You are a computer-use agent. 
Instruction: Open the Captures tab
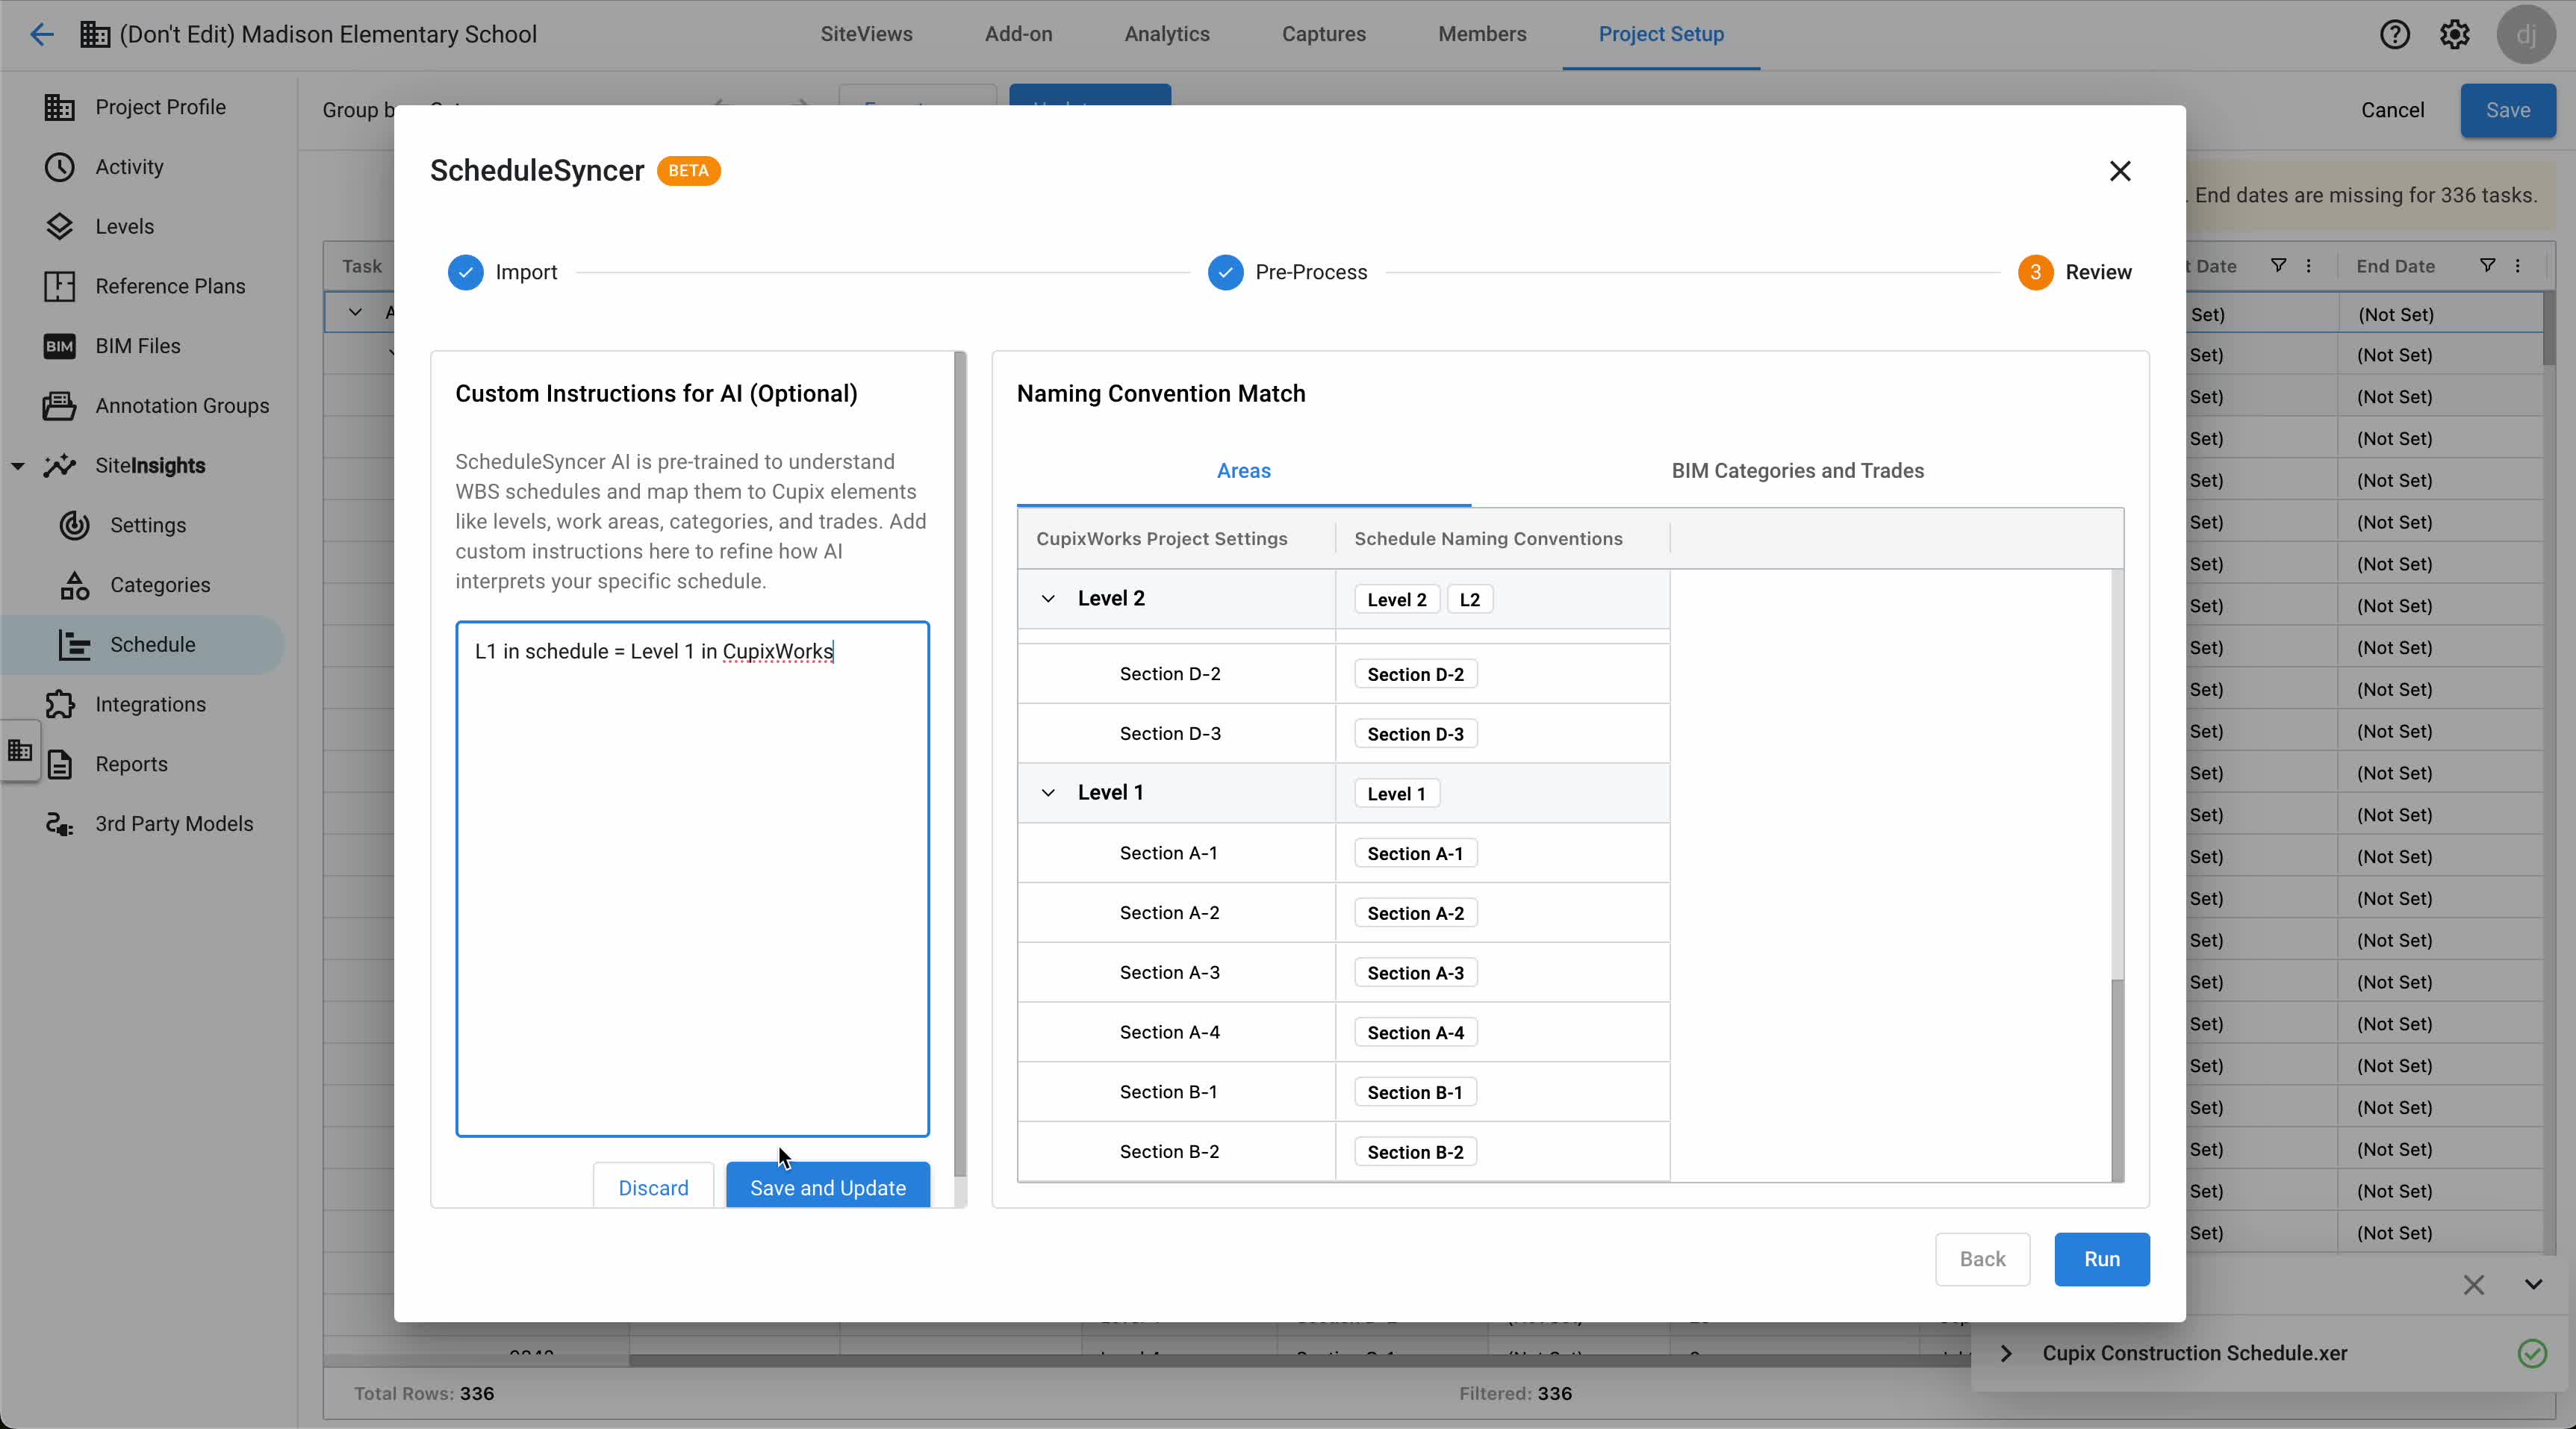1324,34
